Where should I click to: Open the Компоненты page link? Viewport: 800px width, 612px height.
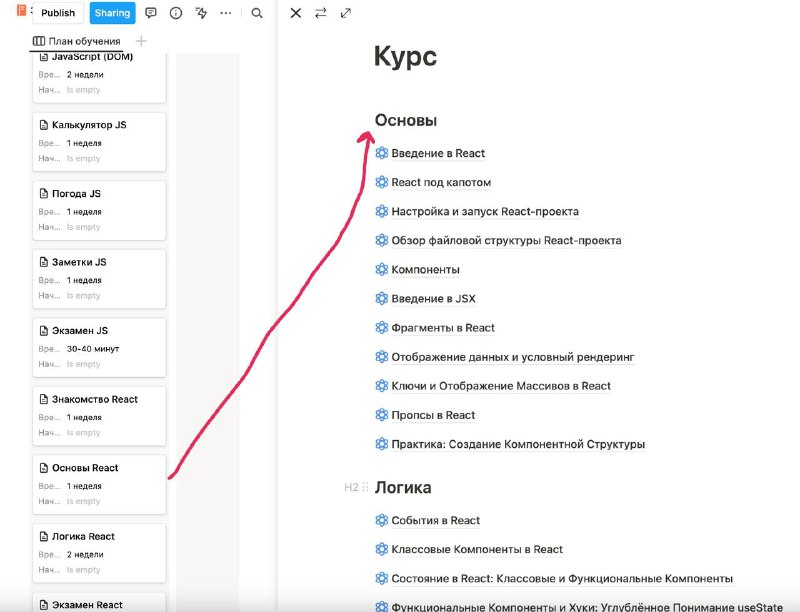point(425,269)
